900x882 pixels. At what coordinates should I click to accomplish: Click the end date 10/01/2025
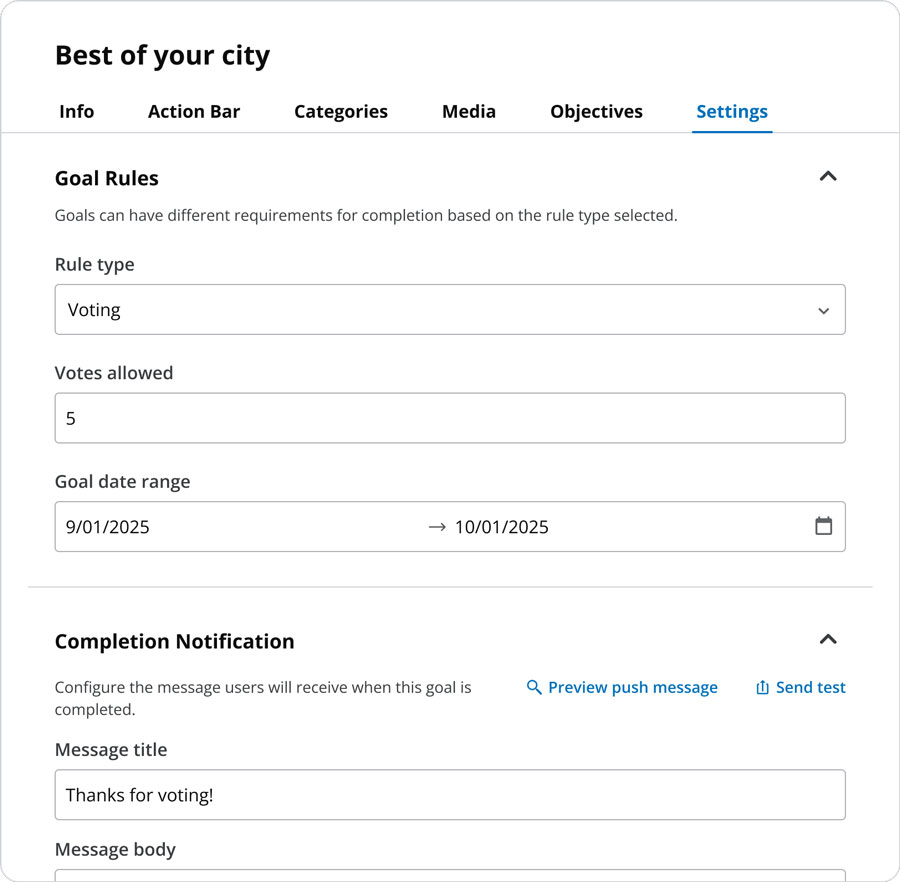click(x=502, y=527)
